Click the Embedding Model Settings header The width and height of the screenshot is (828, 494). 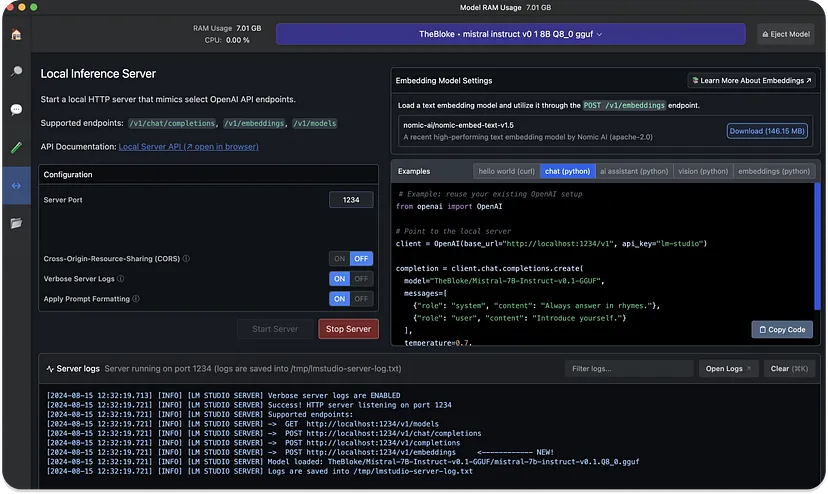click(x=444, y=81)
